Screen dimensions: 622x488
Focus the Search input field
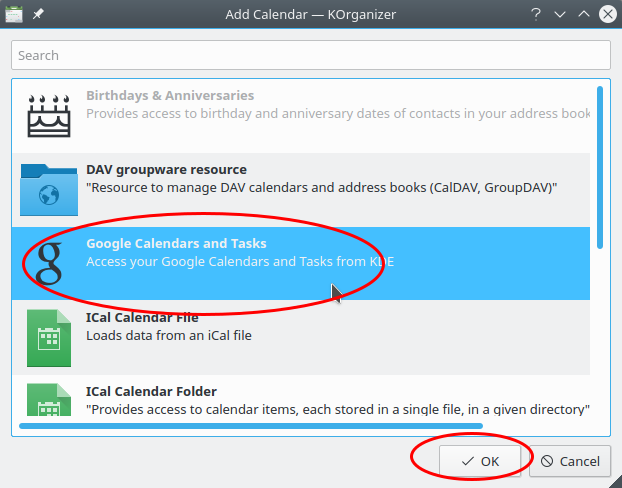(x=311, y=55)
